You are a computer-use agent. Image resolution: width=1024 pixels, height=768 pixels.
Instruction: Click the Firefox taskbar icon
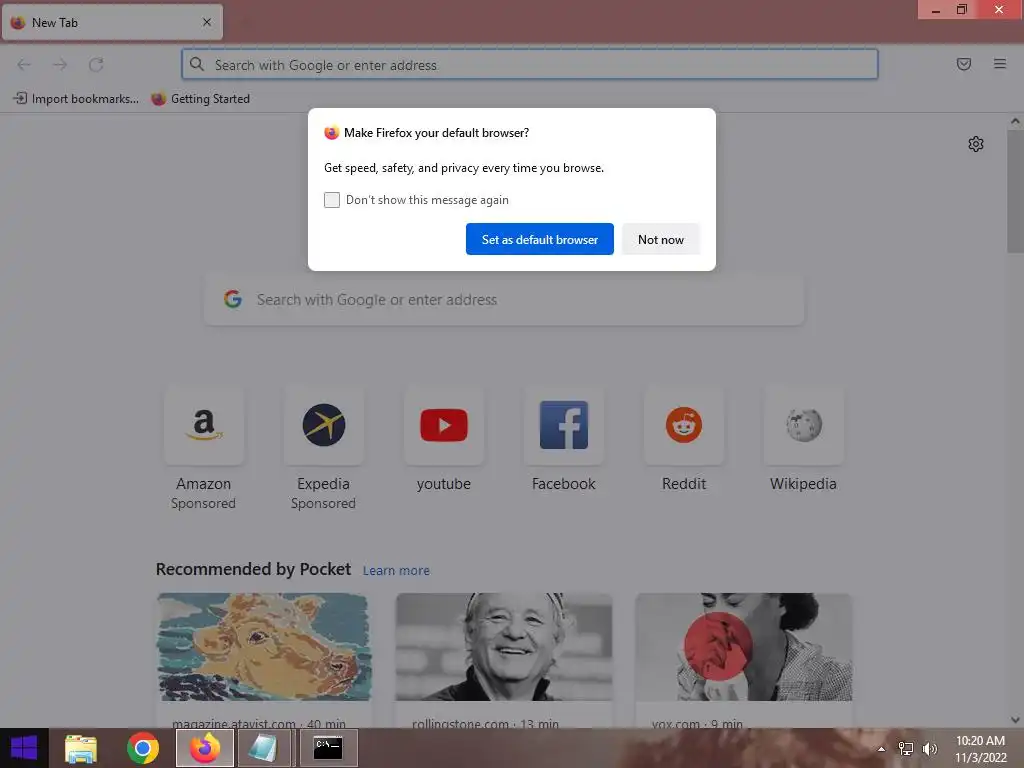click(205, 748)
